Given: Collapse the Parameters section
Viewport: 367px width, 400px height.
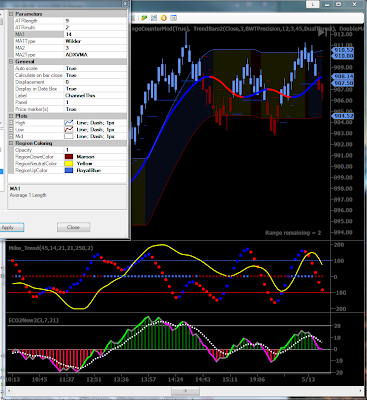Looking at the screenshot, I should tap(11, 14).
